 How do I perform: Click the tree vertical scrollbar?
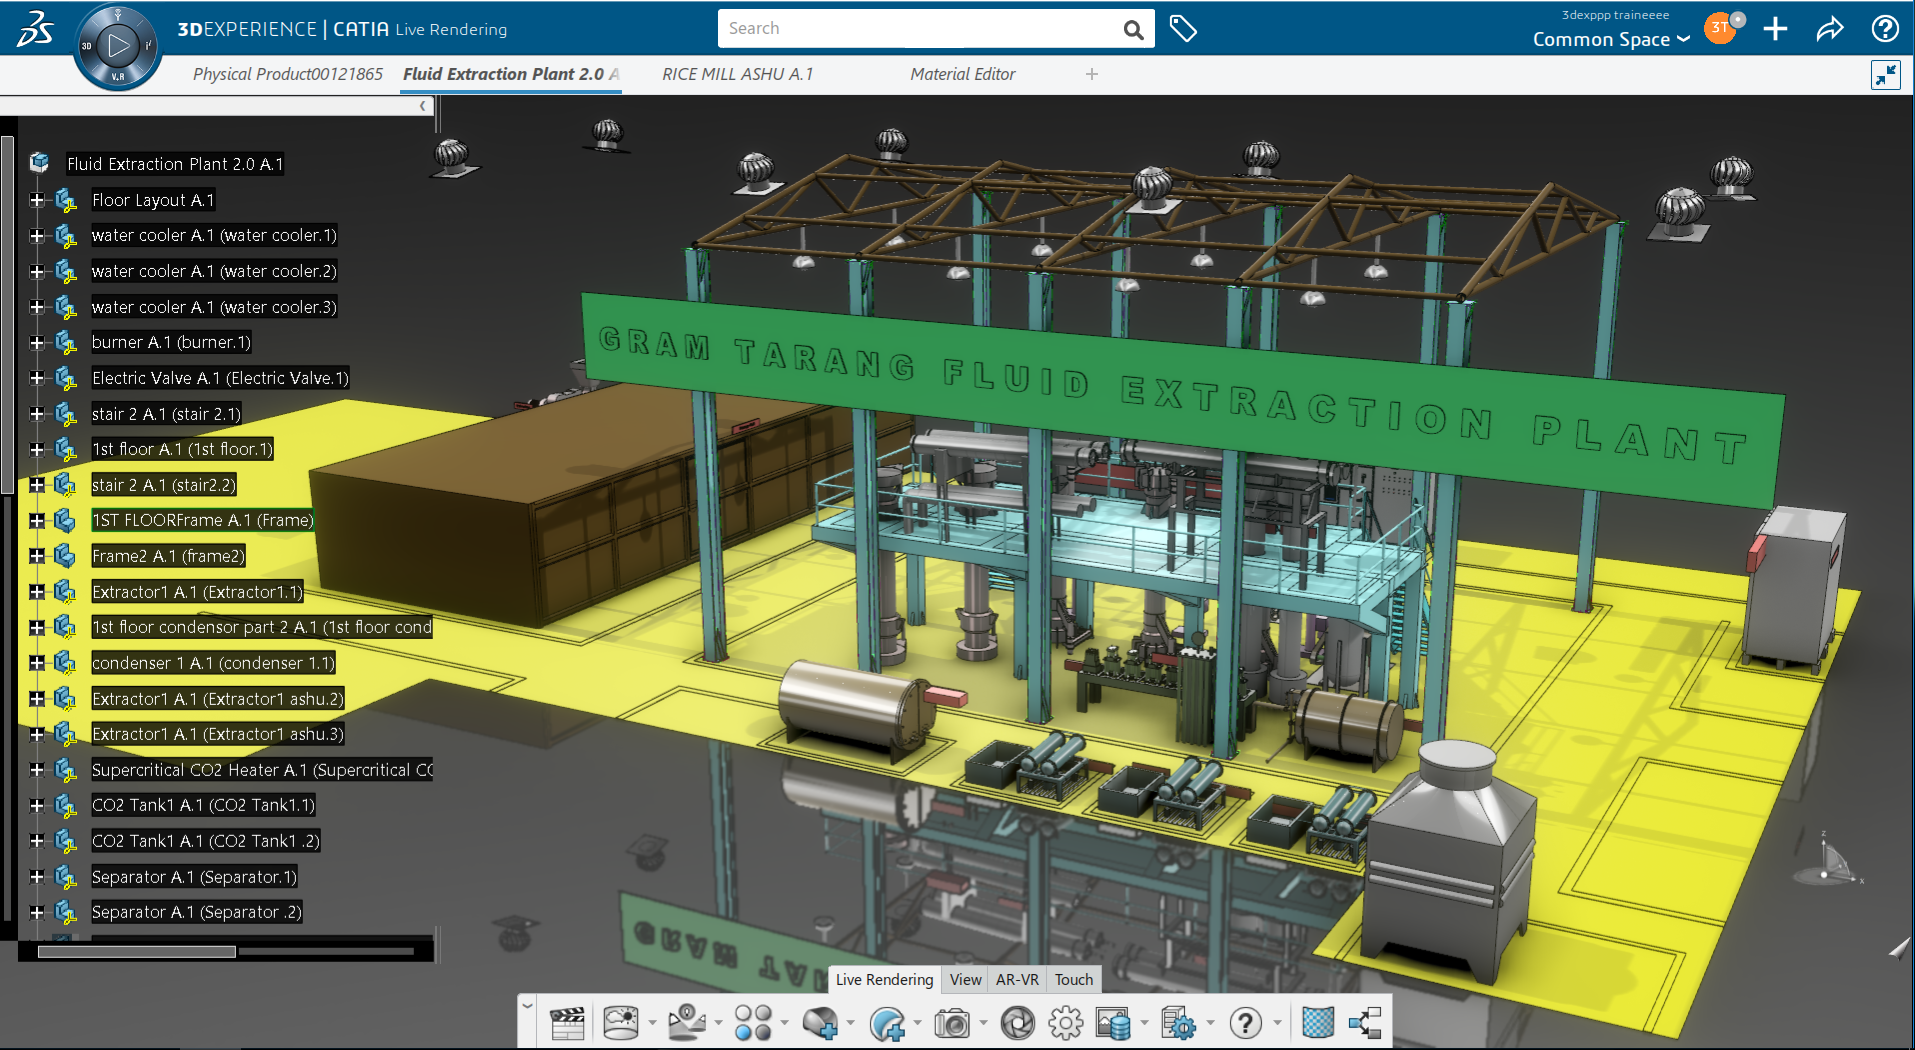click(x=8, y=315)
